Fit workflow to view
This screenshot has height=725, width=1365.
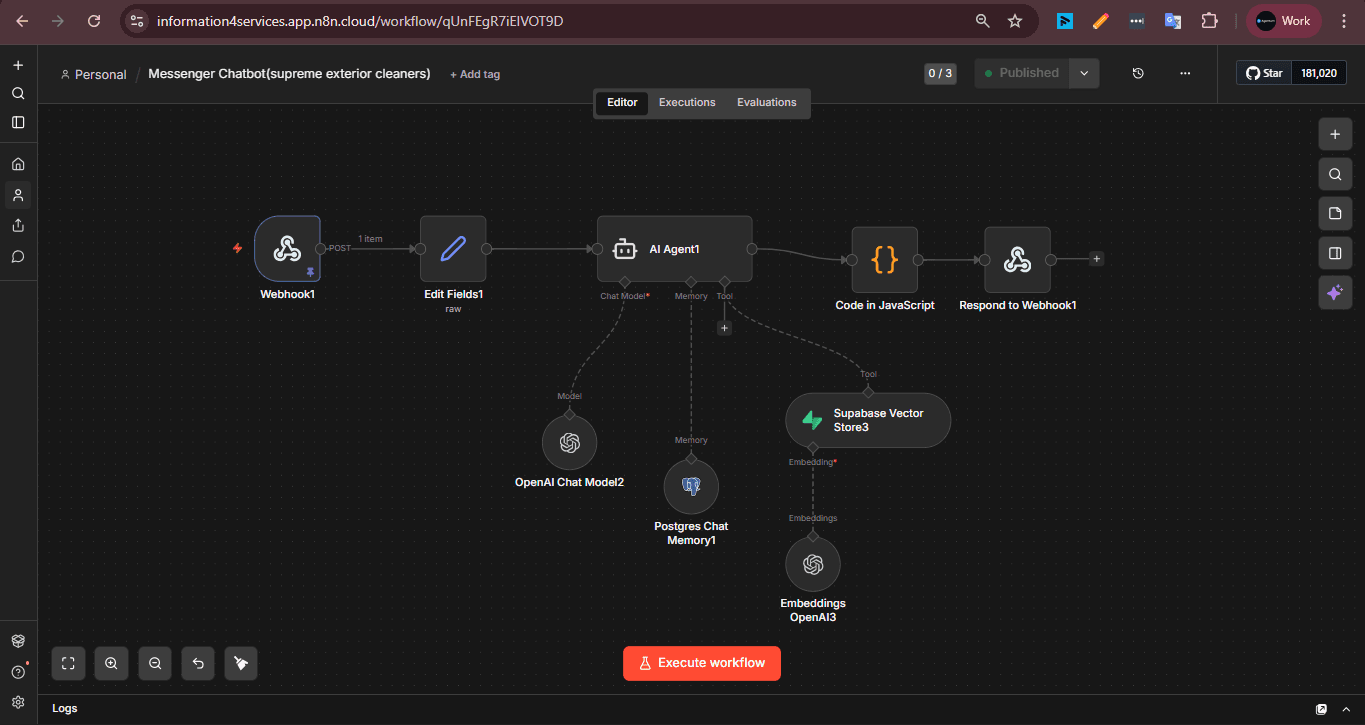pos(68,663)
